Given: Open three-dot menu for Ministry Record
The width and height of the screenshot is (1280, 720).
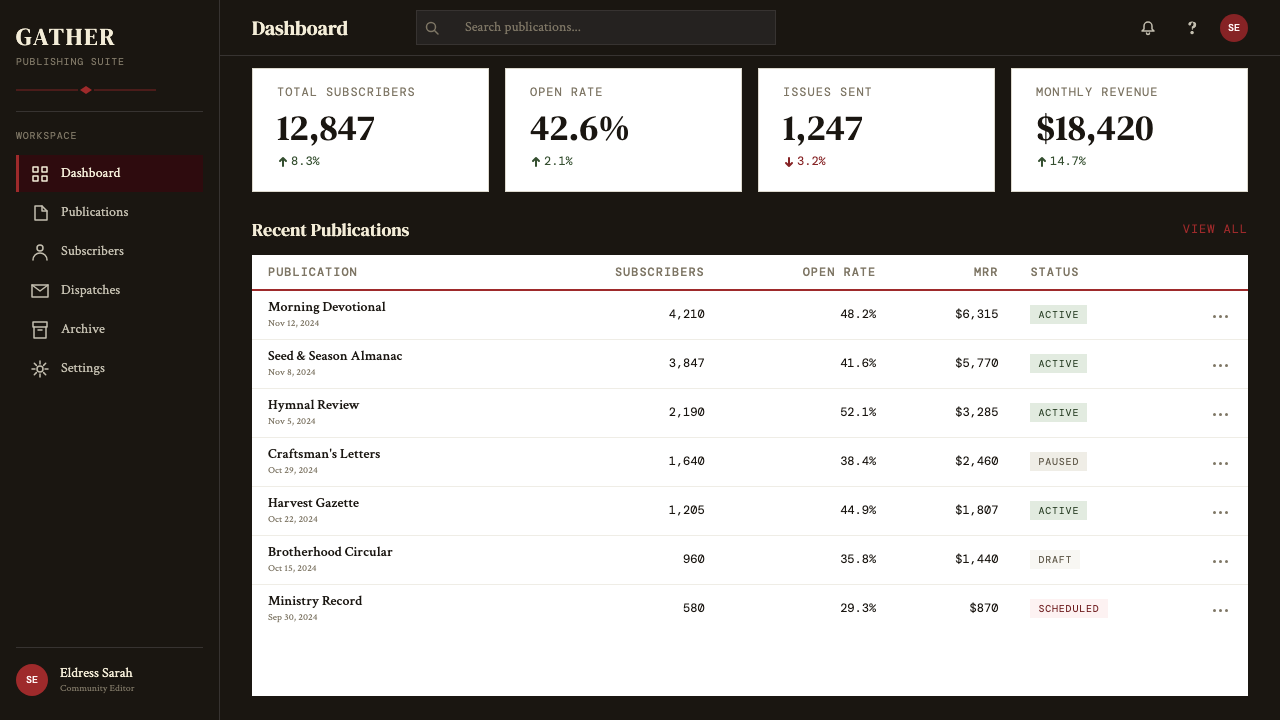Looking at the screenshot, I should pyautogui.click(x=1220, y=610).
